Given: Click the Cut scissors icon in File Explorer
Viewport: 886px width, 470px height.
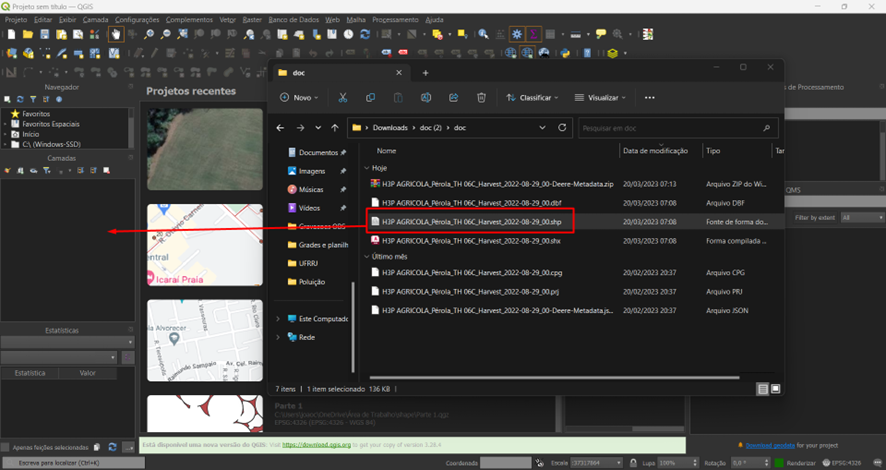Looking at the screenshot, I should coord(342,98).
